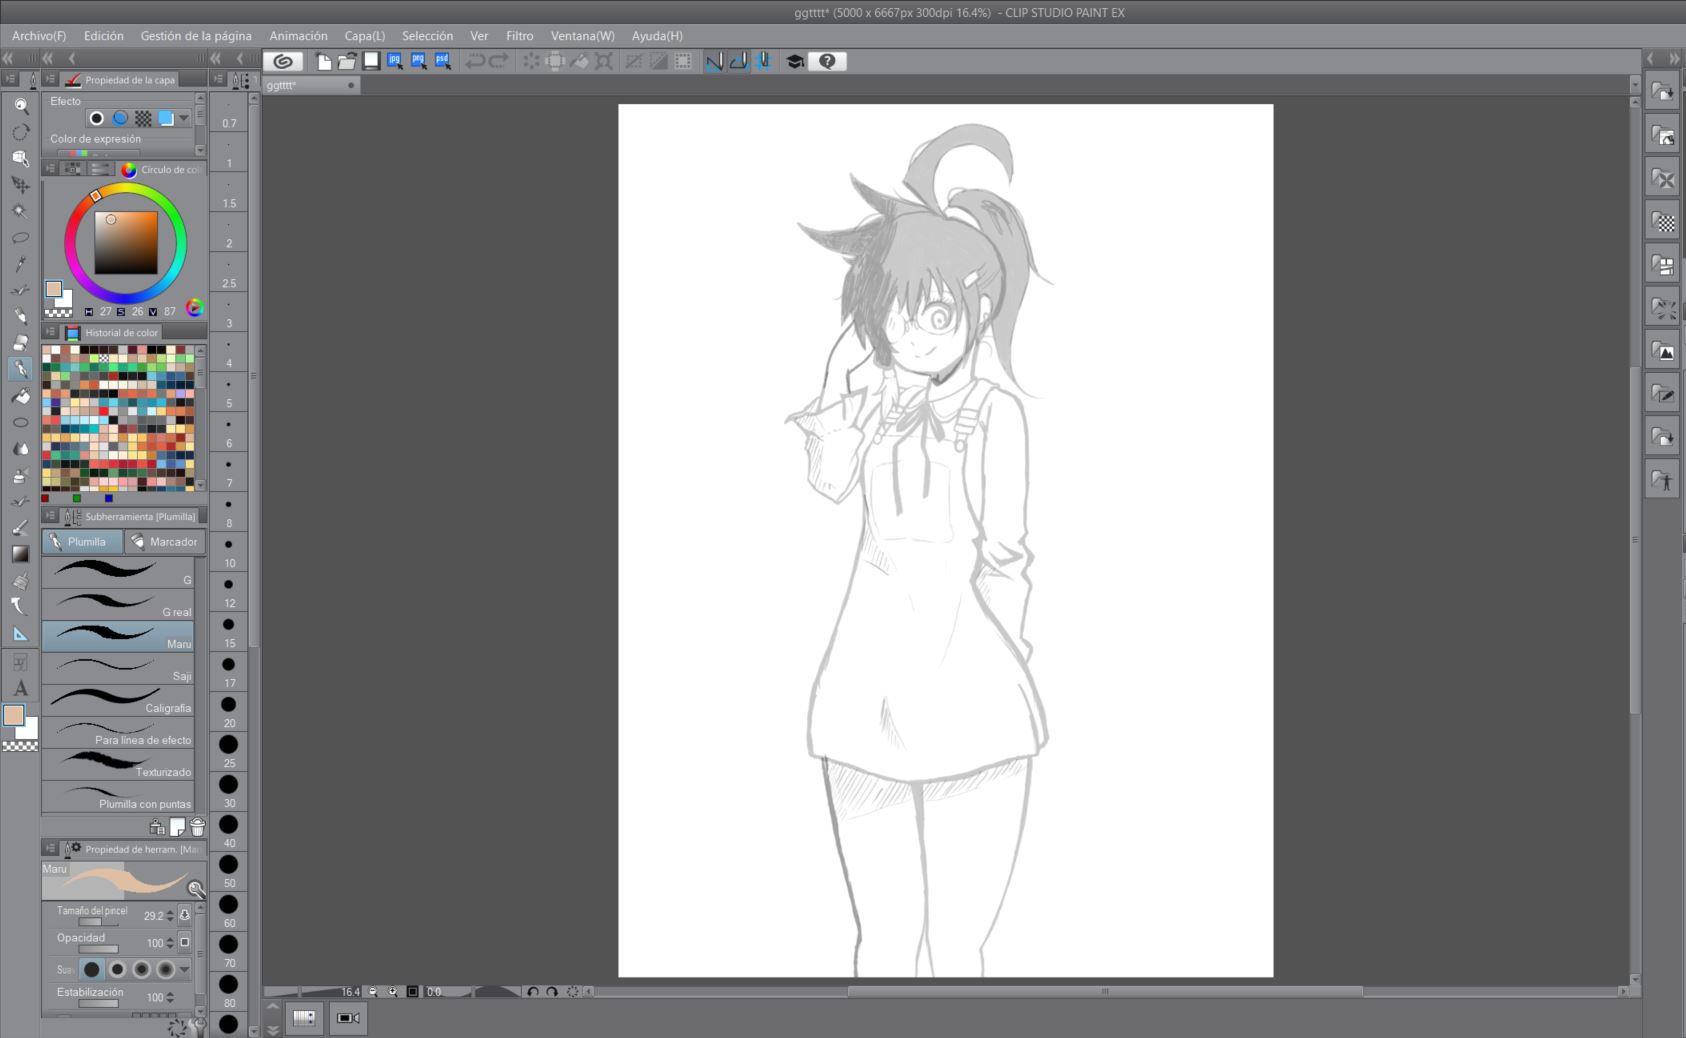1686x1038 pixels.
Task: Choose the Saji pen
Action: [118, 668]
